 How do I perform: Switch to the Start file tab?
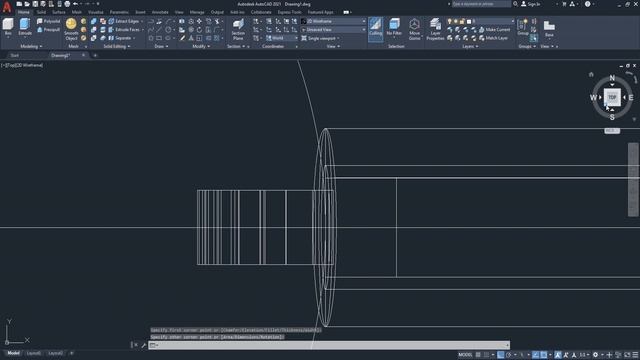pos(15,55)
